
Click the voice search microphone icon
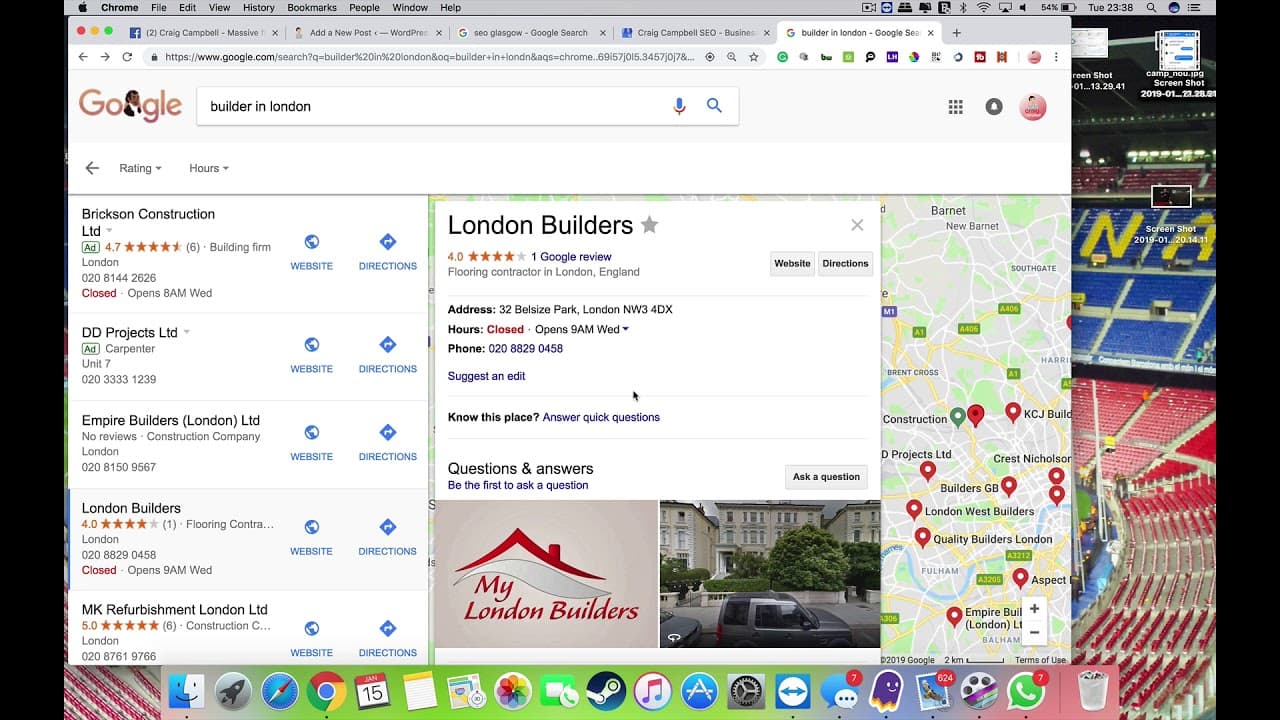click(x=679, y=106)
